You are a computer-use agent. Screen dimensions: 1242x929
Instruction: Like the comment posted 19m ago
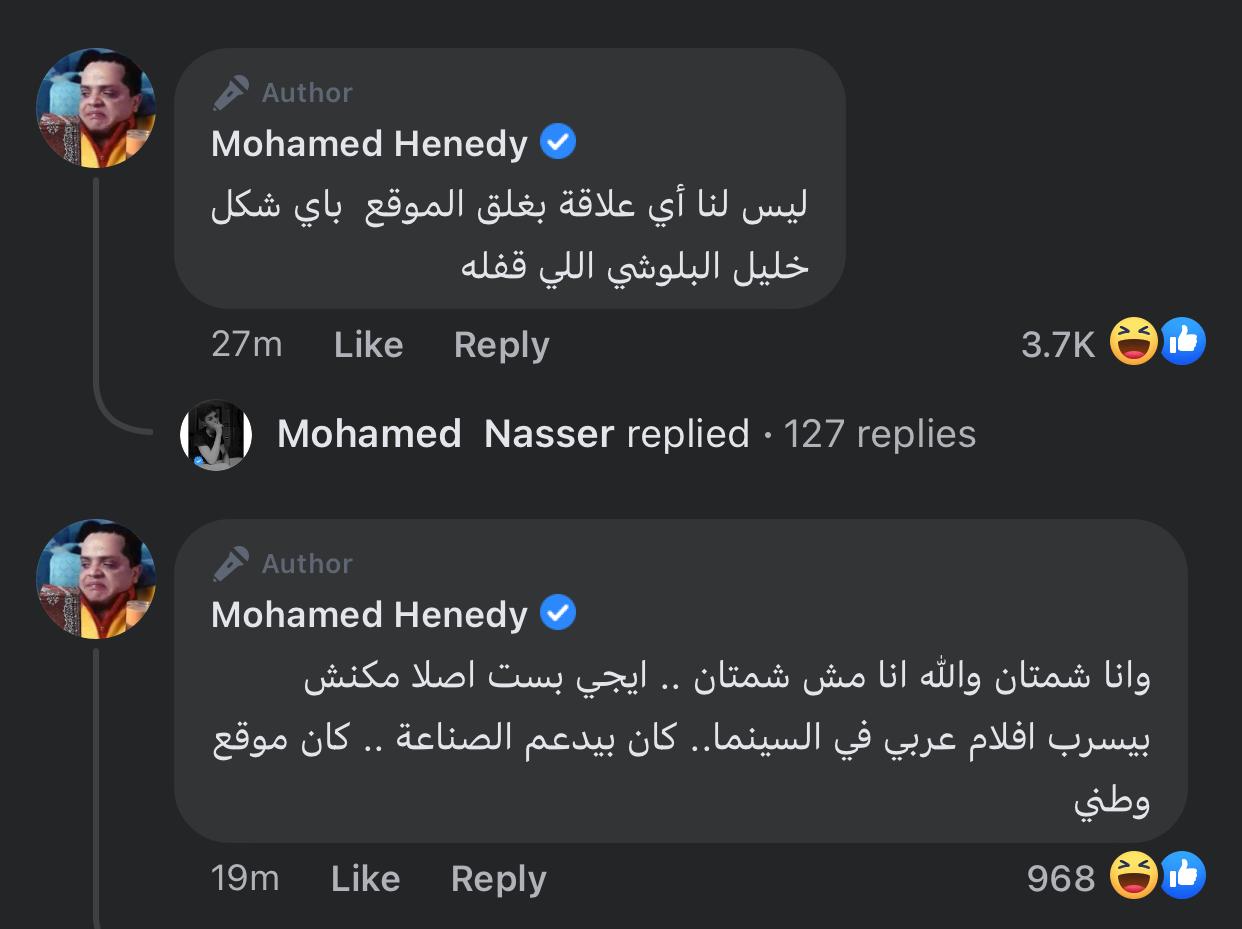pyautogui.click(x=365, y=879)
